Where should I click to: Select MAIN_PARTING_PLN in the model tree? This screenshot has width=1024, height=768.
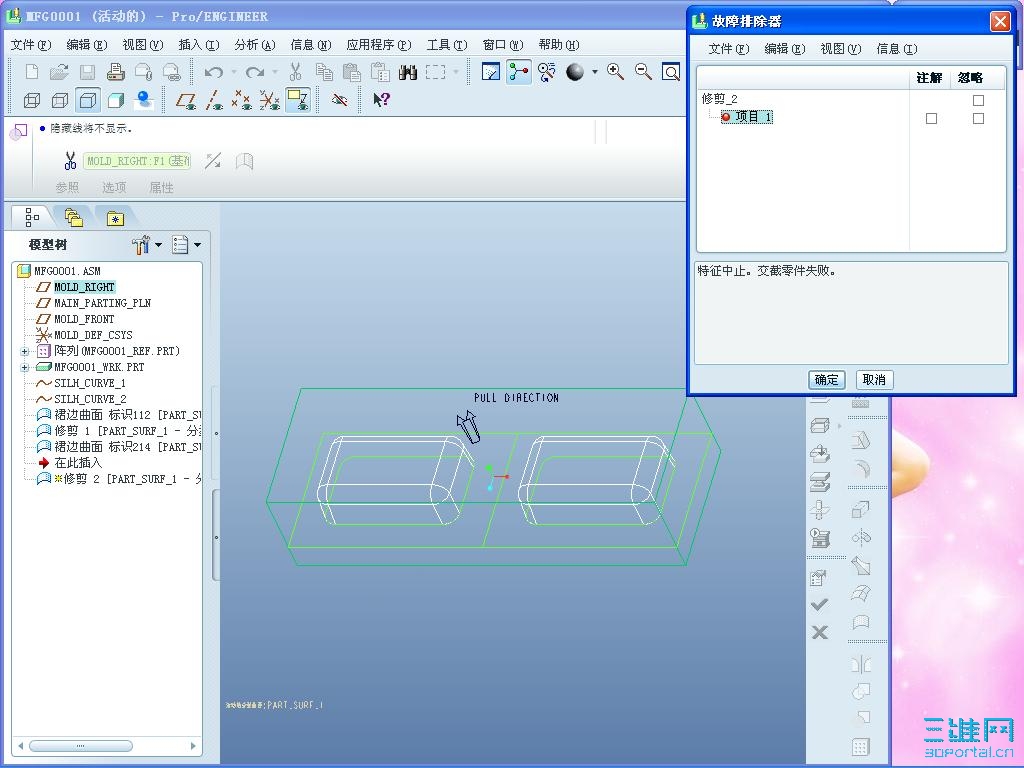[103, 303]
